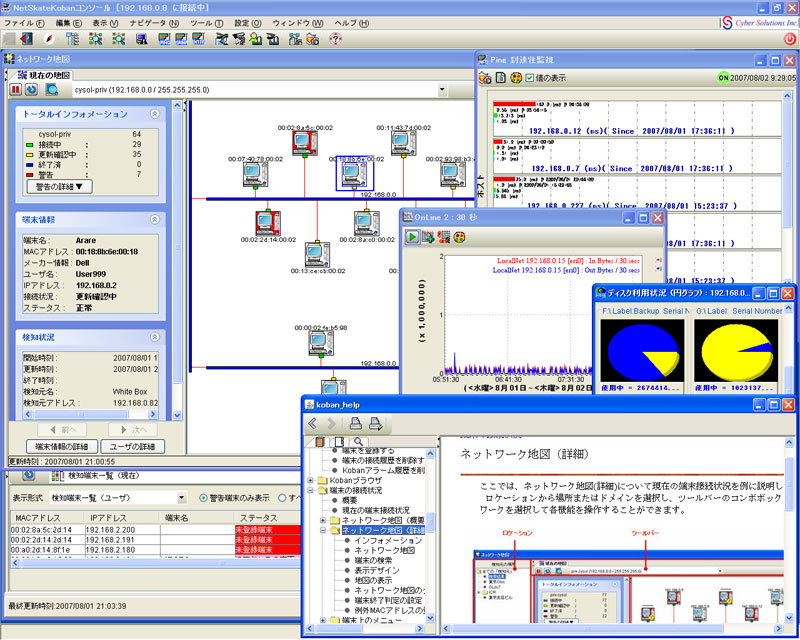The image size is (800, 640).
Task: Click the 前へ button in left panel
Action: pos(63,430)
